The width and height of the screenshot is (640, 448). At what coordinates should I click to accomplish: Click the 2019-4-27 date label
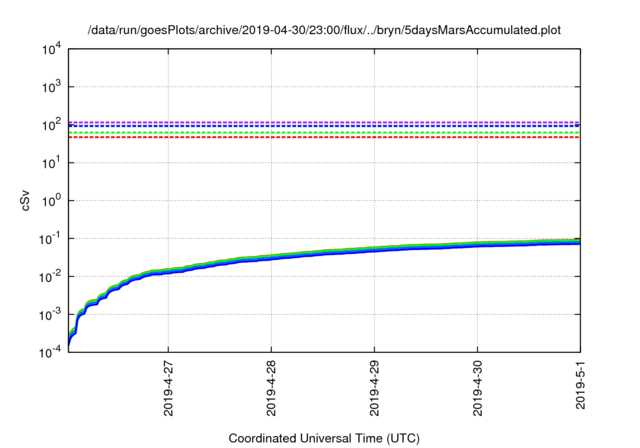click(168, 388)
